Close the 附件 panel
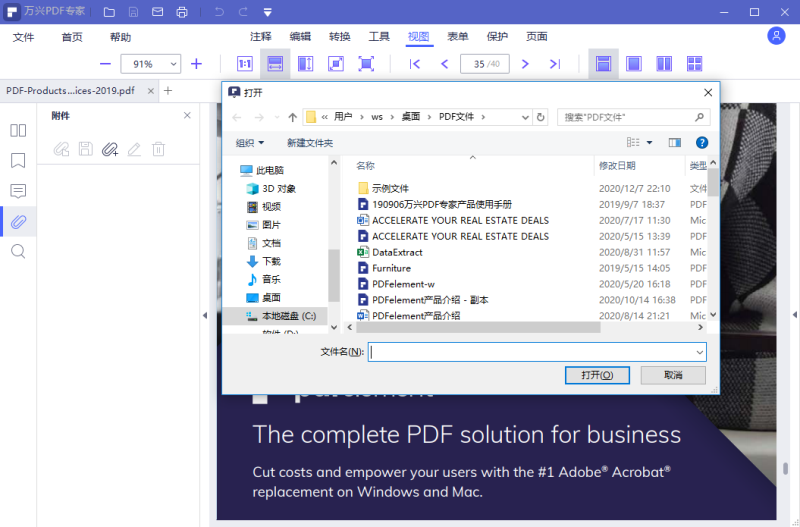The width and height of the screenshot is (800, 527). click(187, 115)
